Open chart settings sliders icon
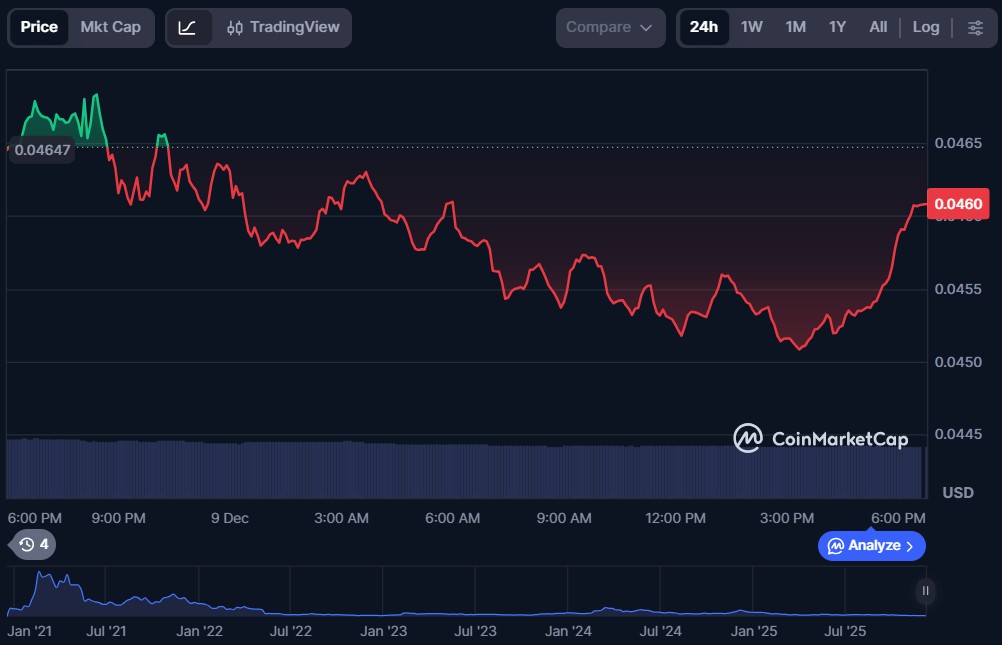 975,27
